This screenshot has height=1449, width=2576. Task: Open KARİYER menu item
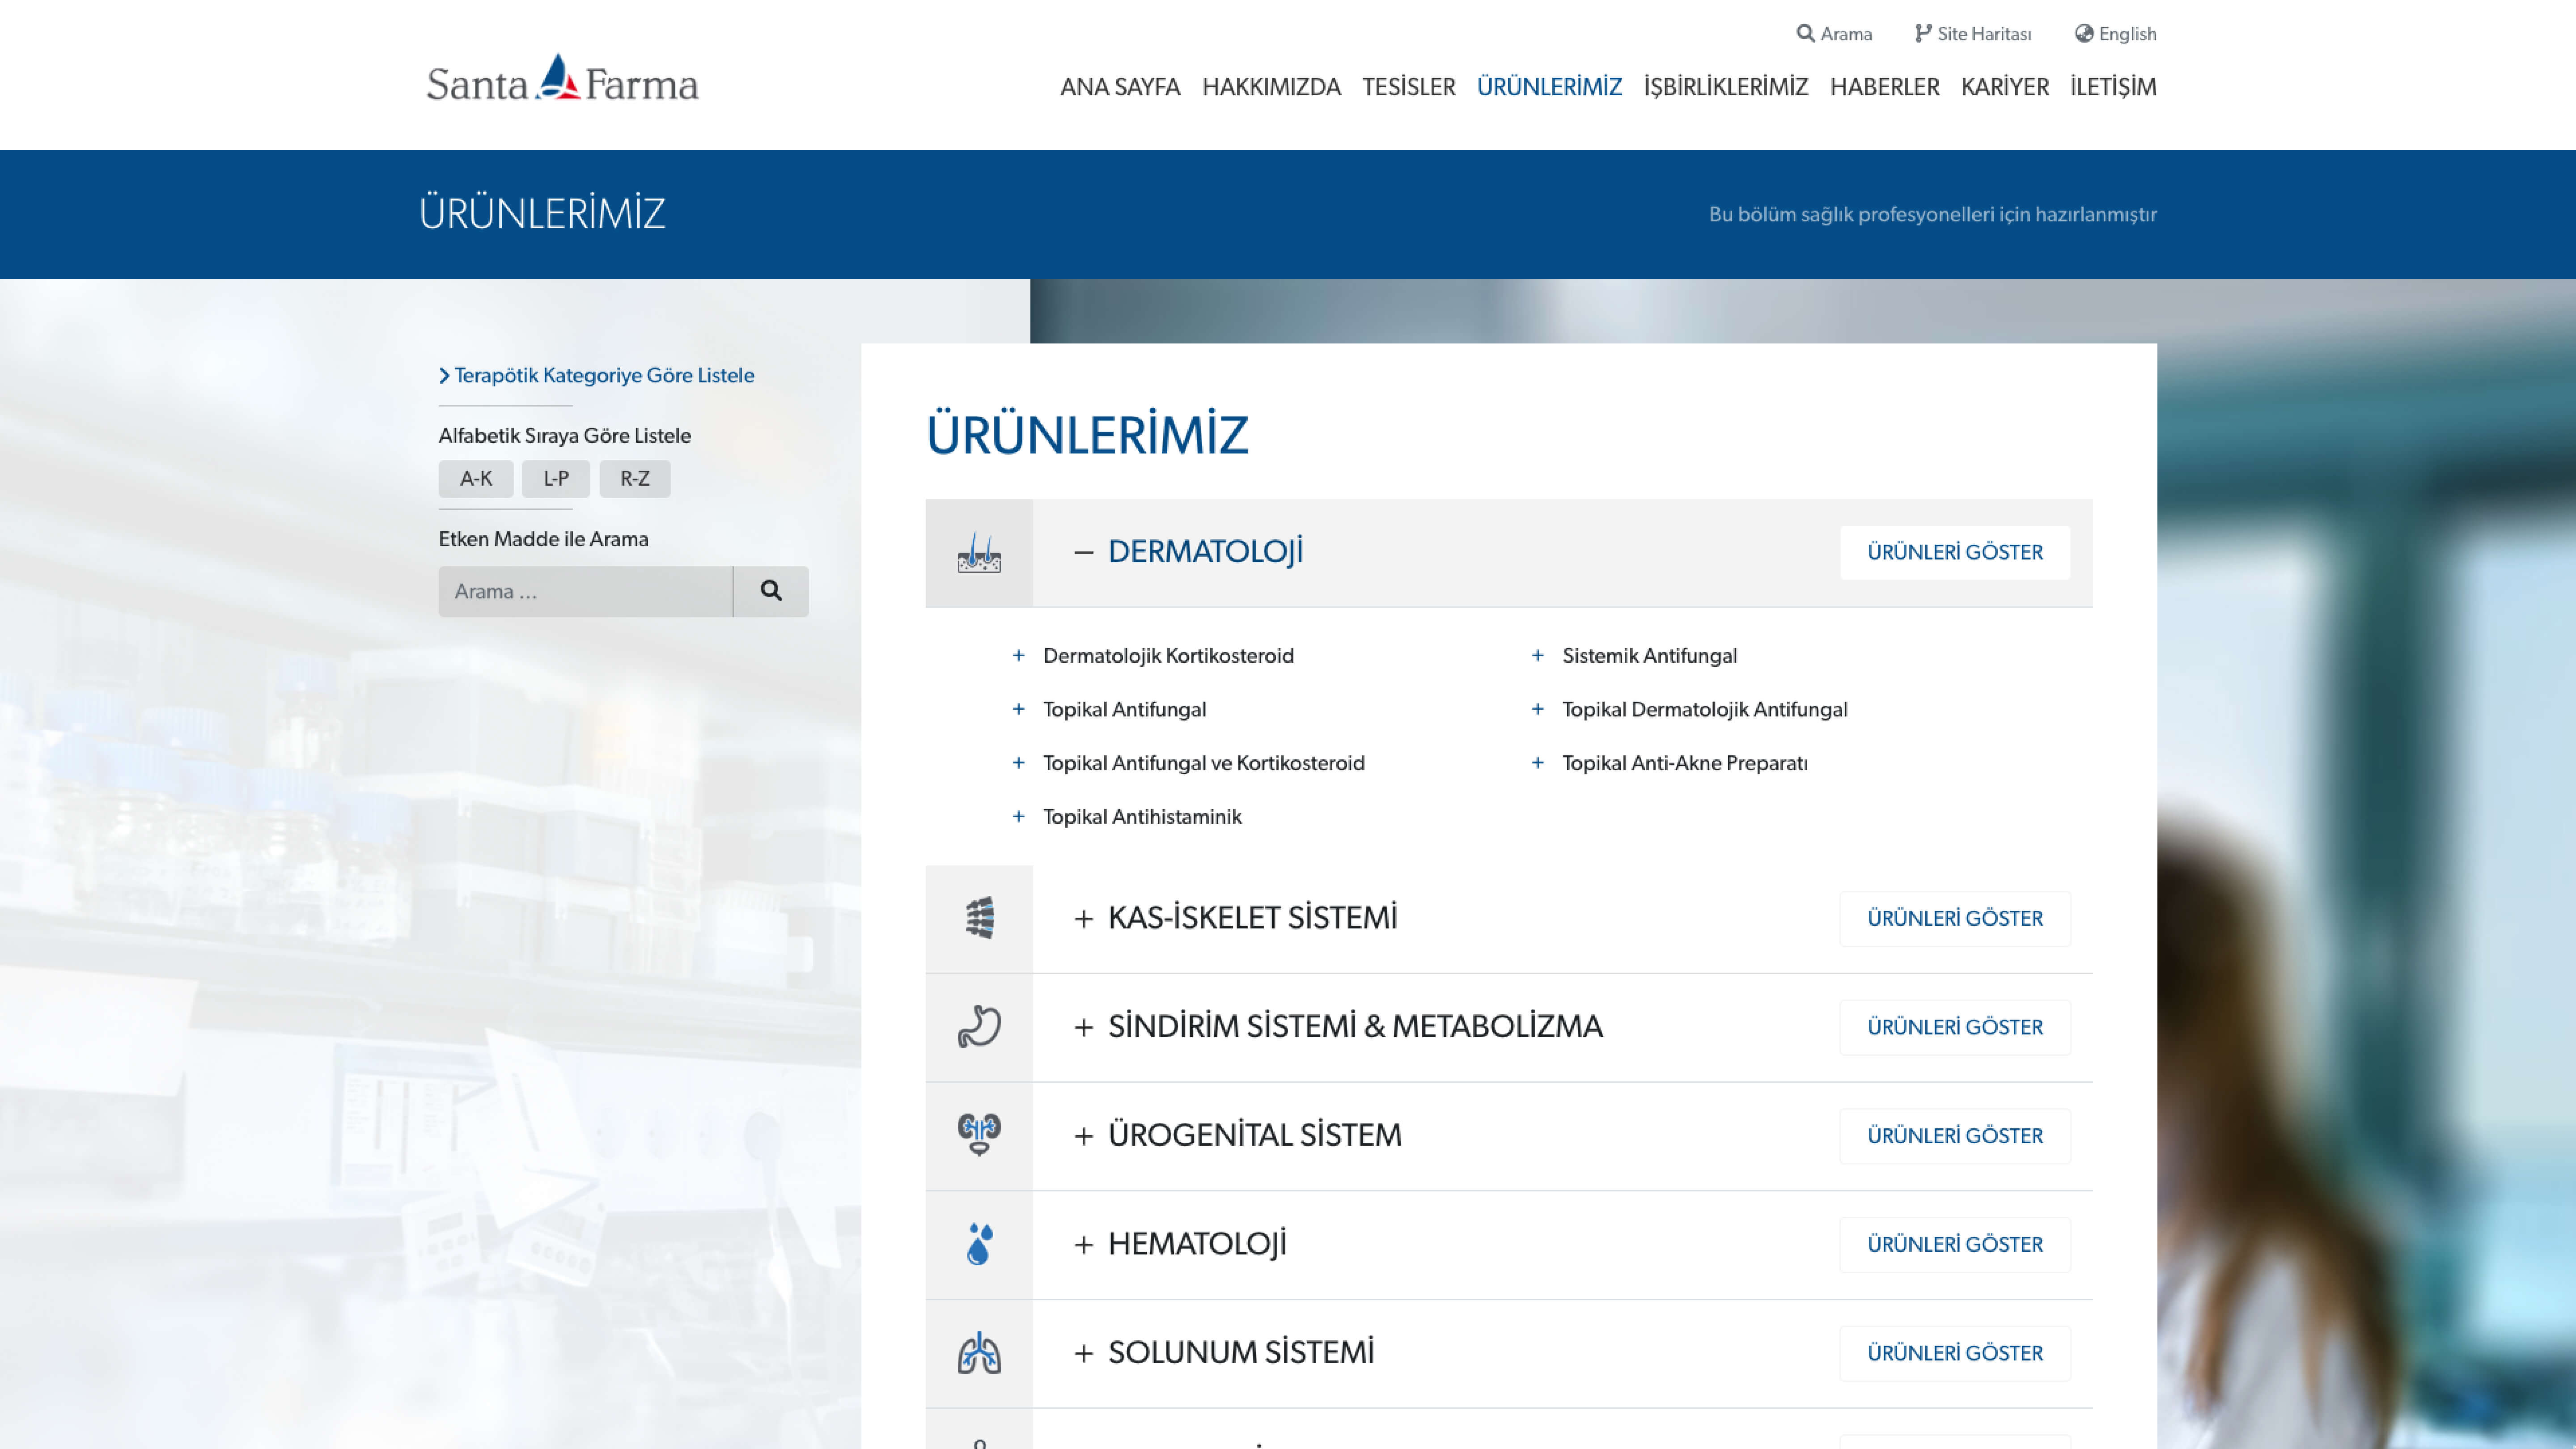pos(2004,87)
